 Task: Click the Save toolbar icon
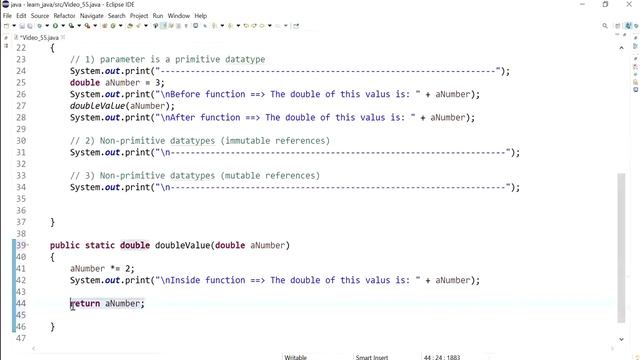(x=22, y=26)
